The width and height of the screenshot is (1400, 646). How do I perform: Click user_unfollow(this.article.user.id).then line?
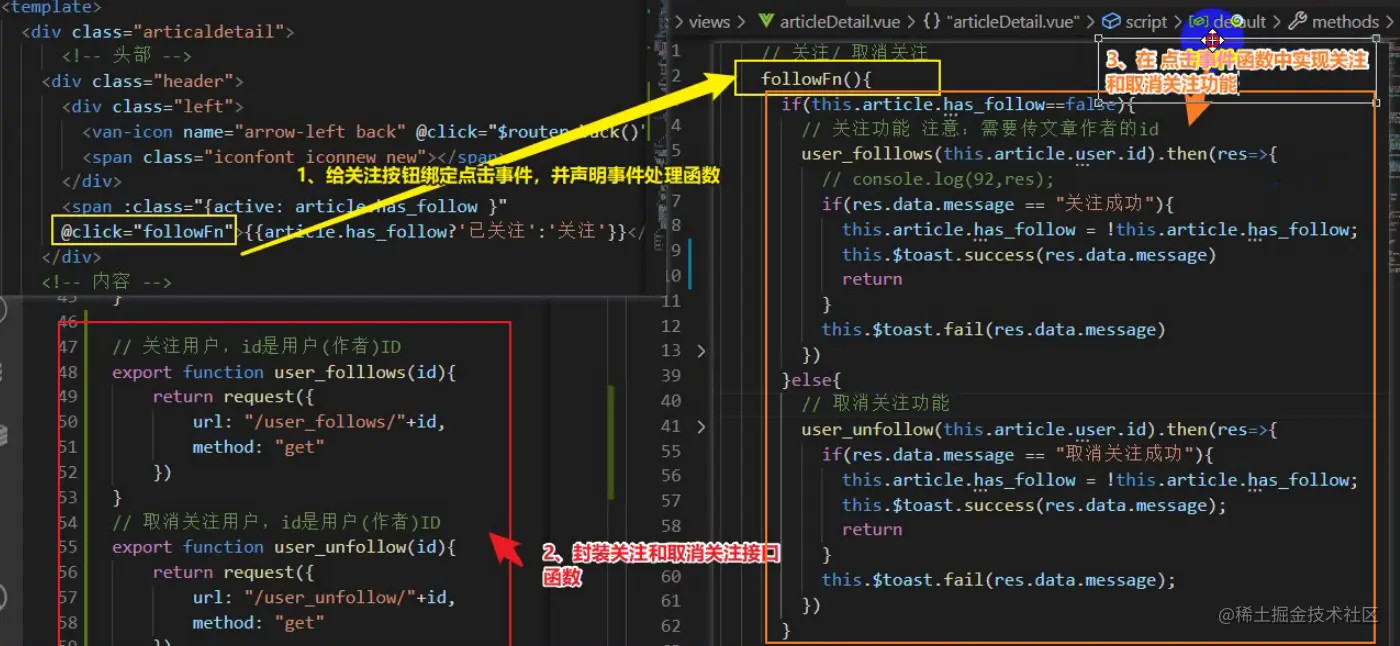tap(1039, 429)
